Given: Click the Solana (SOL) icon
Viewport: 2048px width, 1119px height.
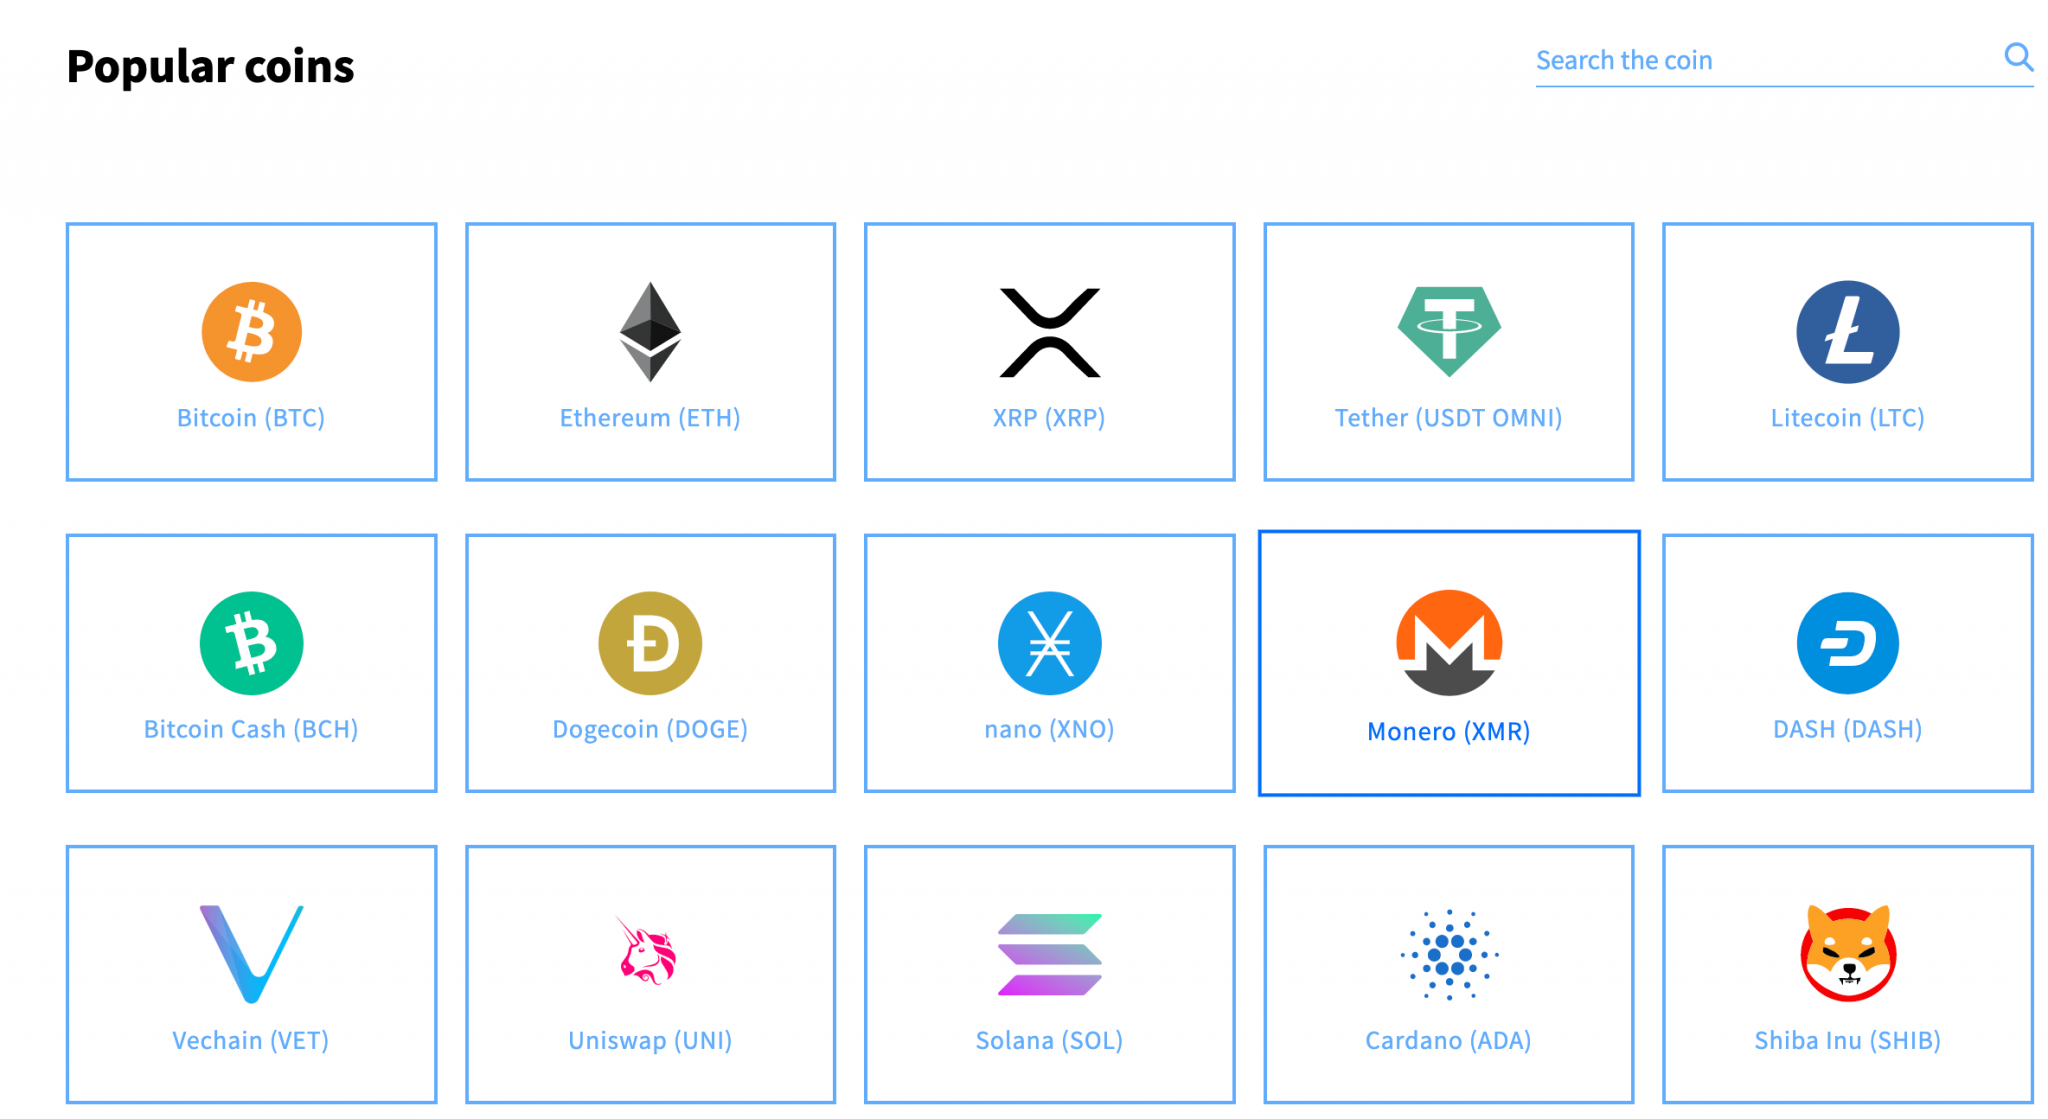Looking at the screenshot, I should pos(1049,954).
